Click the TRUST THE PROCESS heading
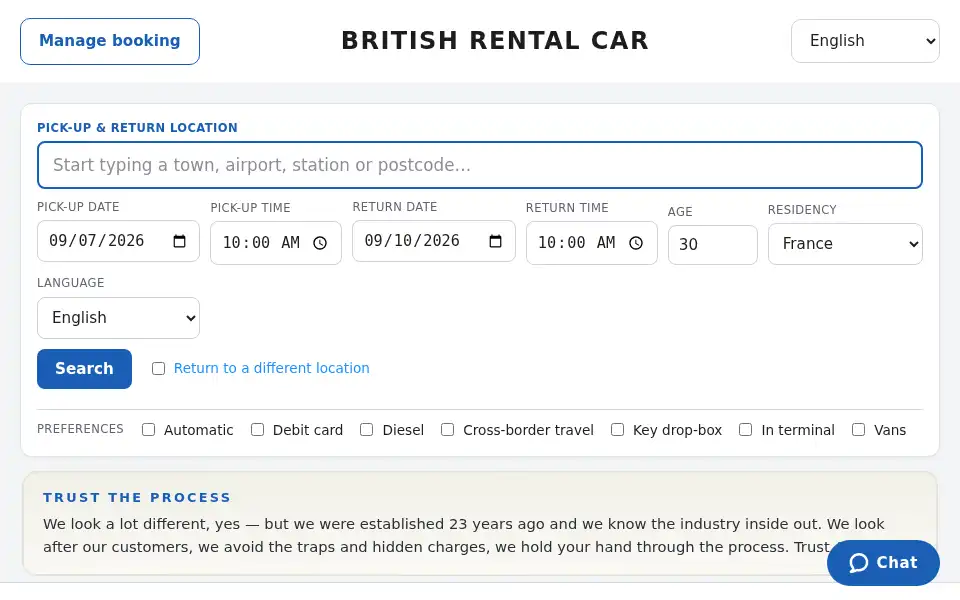The height and width of the screenshot is (600, 960). coord(137,497)
